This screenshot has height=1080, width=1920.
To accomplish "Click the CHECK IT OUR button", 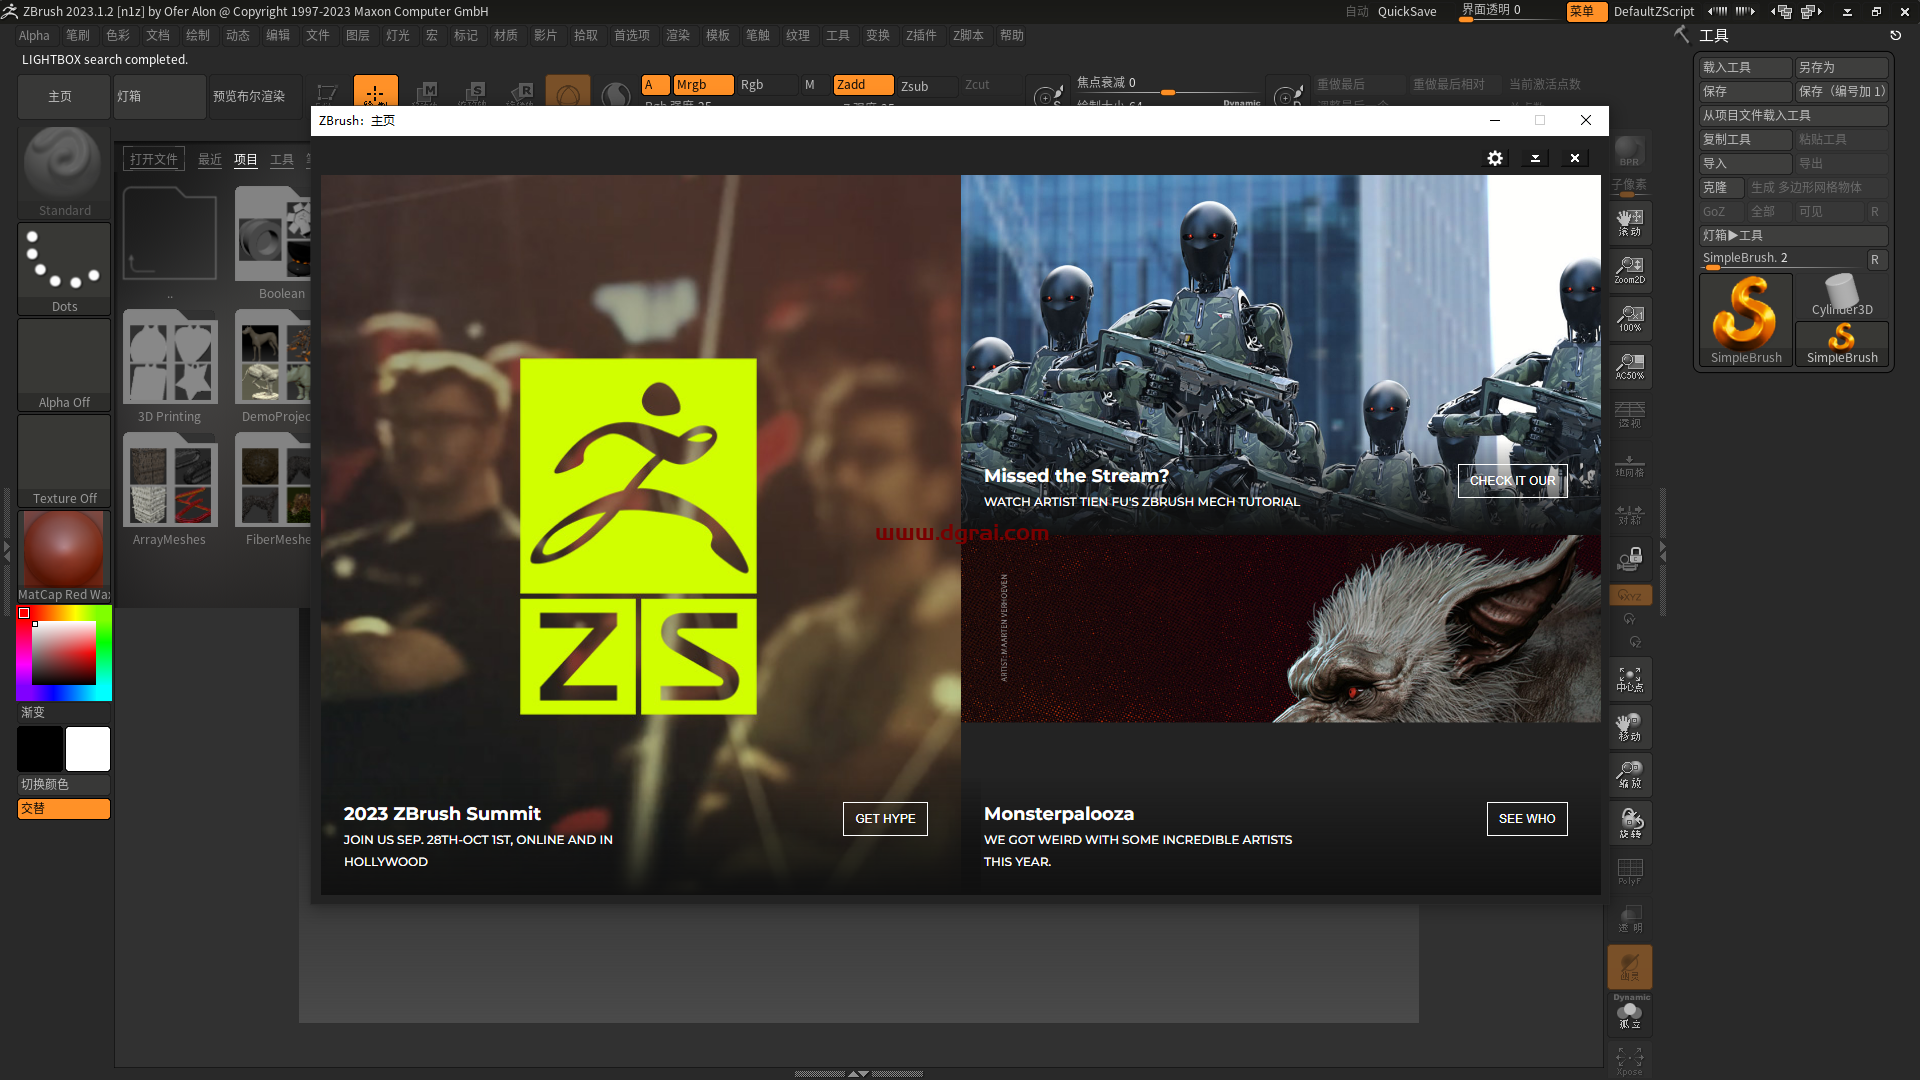I will coord(1512,480).
